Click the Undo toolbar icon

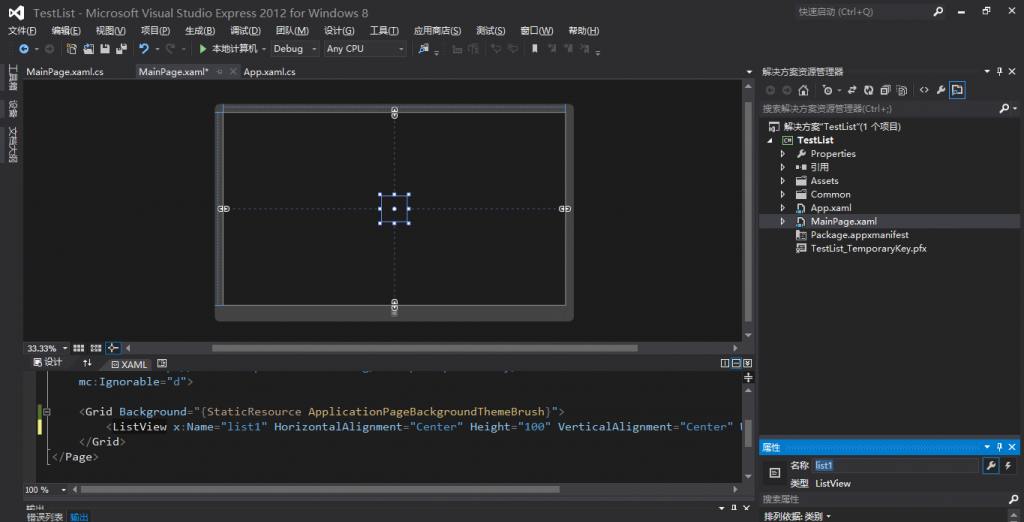144,49
